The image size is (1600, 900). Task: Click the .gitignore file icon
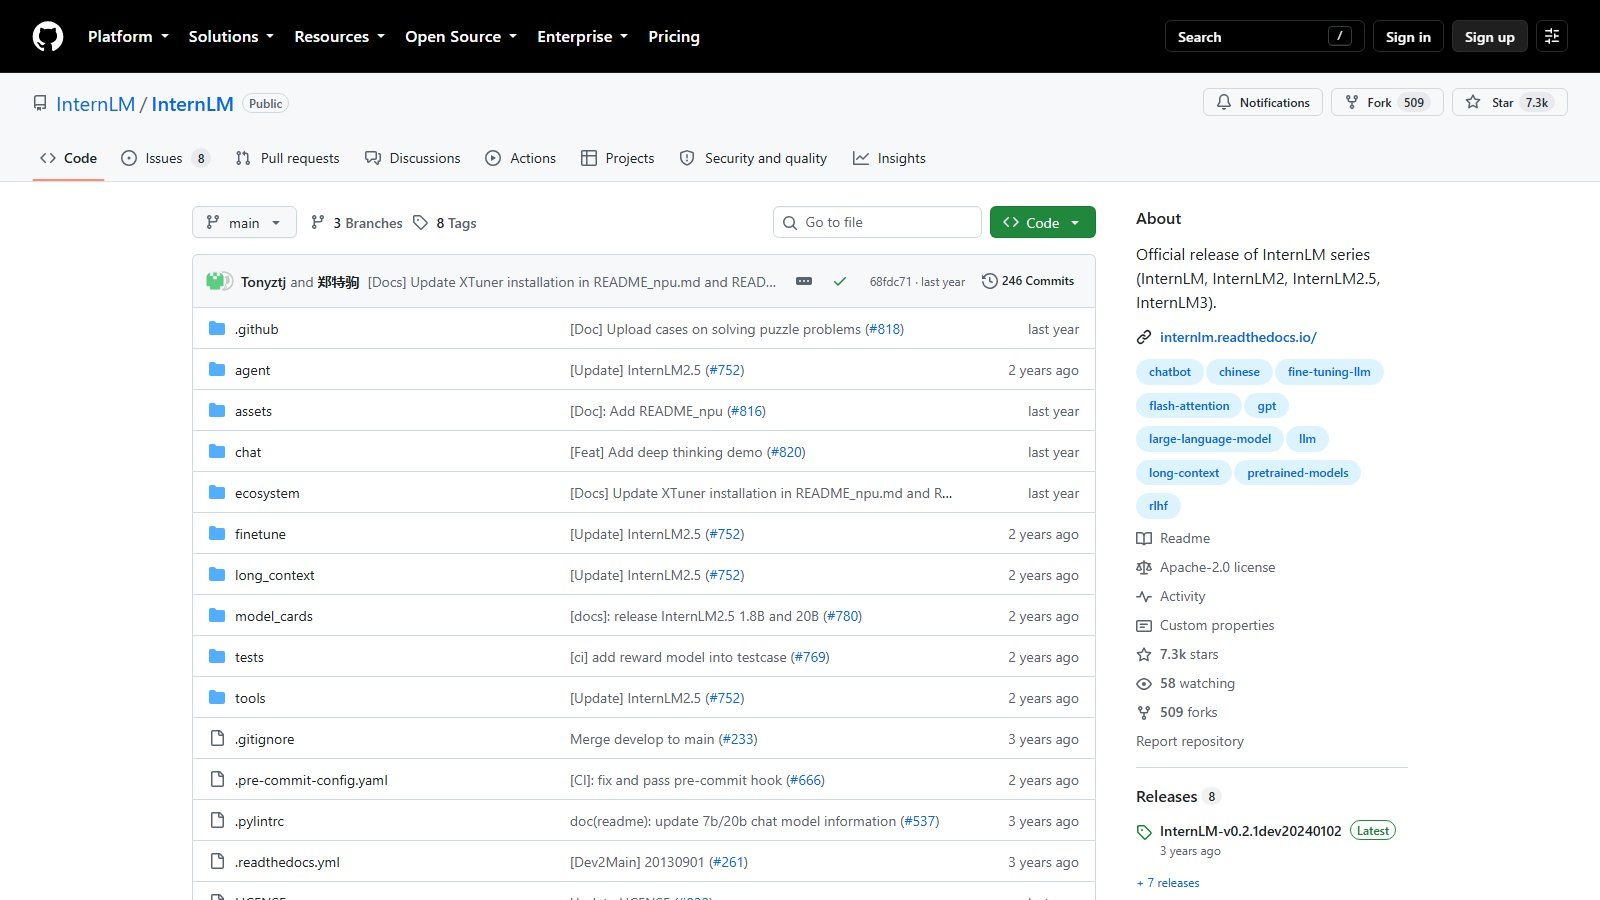point(217,738)
